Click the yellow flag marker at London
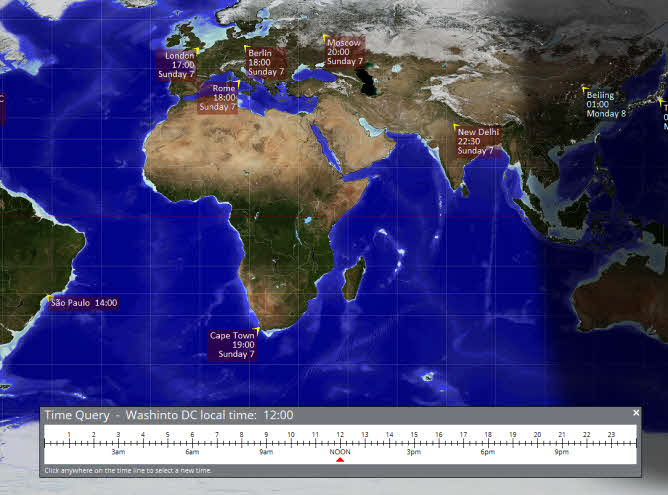The height and width of the screenshot is (495, 668). pyautogui.click(x=197, y=51)
